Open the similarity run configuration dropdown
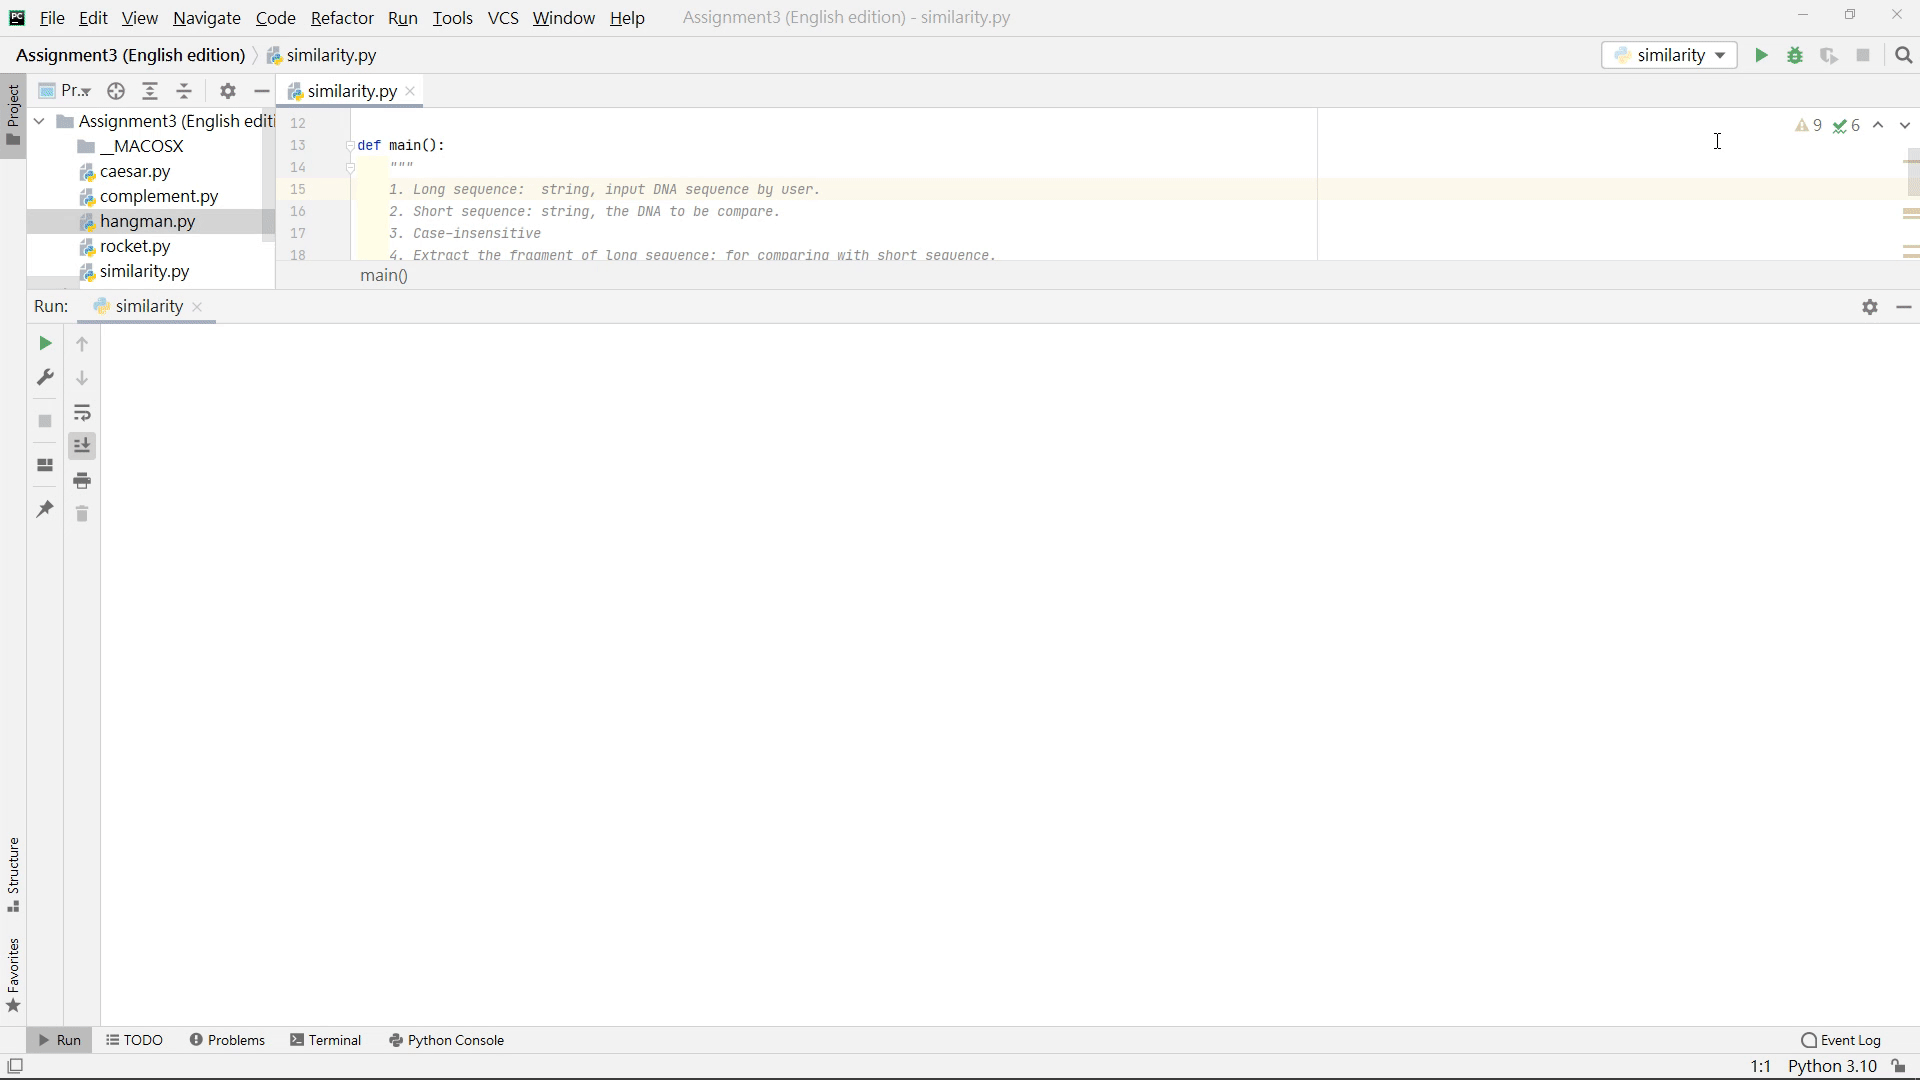The image size is (1920, 1080). pos(1669,55)
